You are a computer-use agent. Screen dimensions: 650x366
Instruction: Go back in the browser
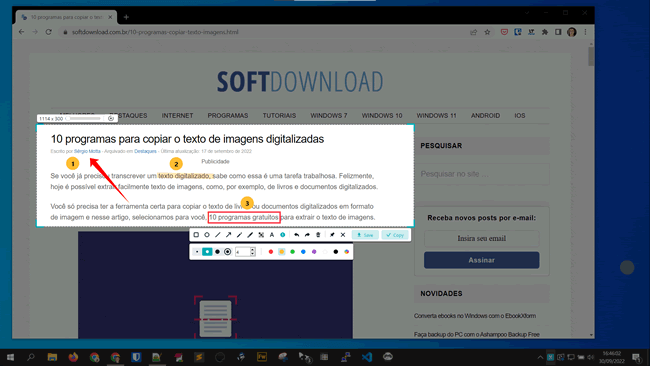(x=22, y=32)
